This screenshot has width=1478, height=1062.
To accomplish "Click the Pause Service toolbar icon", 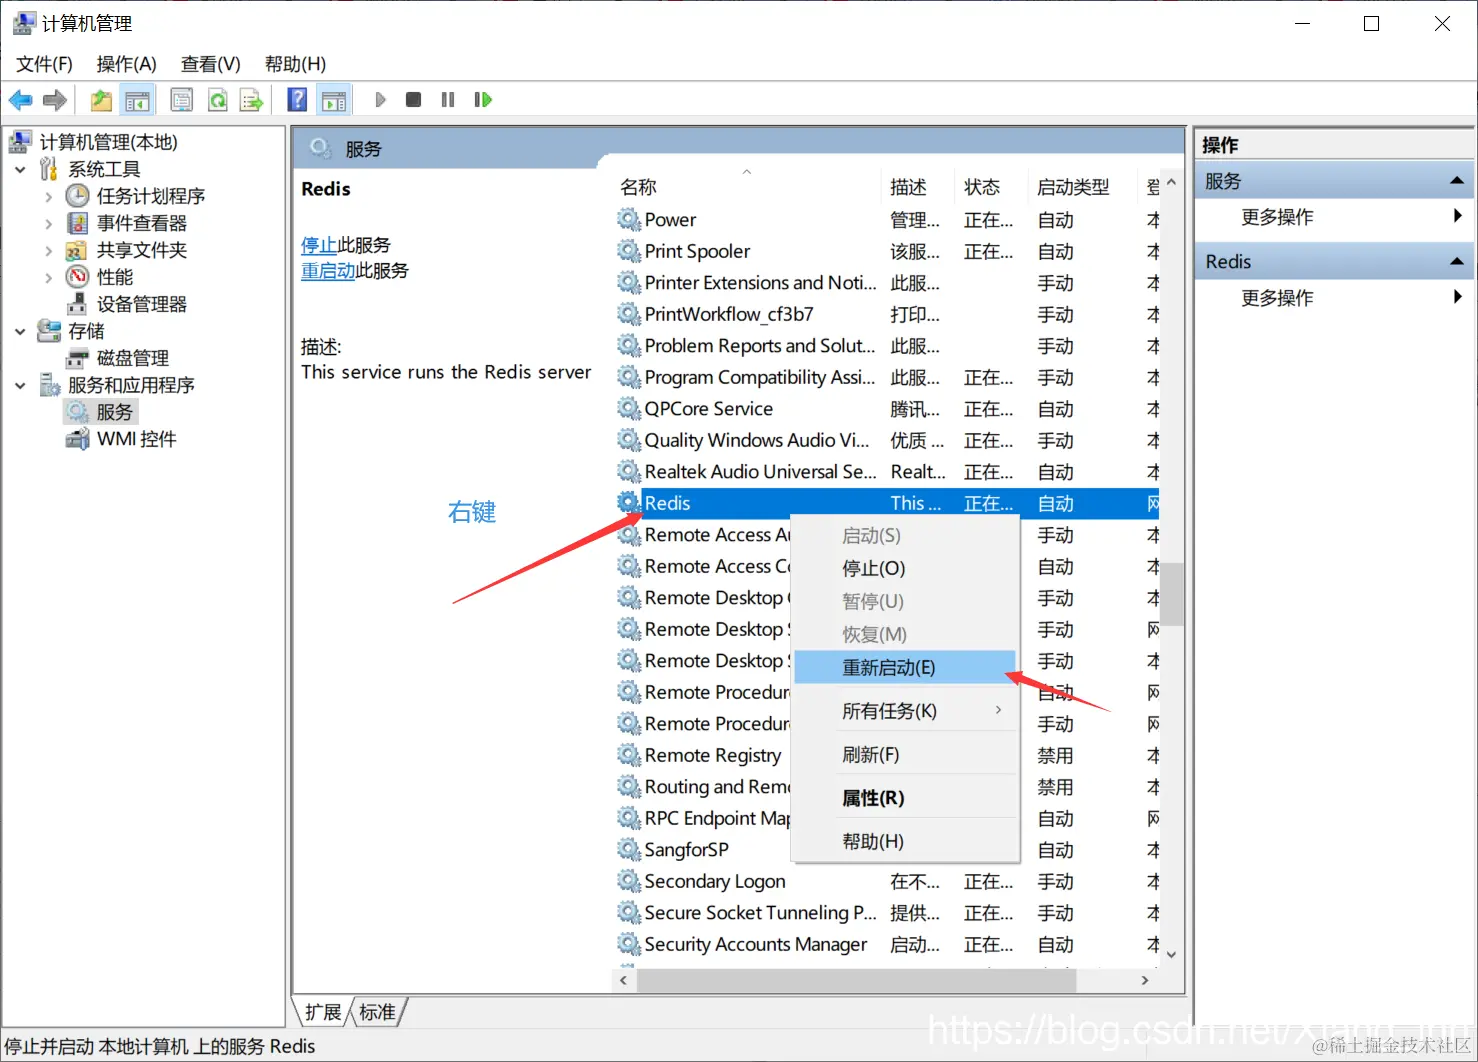I will pos(448,100).
